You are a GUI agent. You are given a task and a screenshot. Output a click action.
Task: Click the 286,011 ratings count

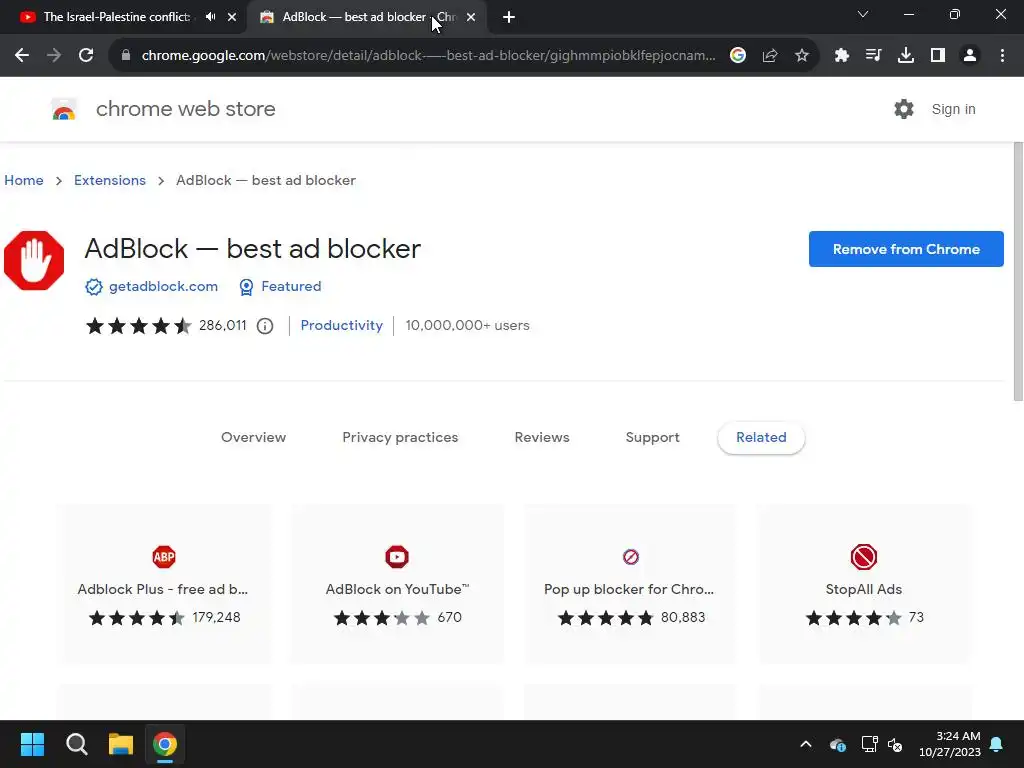(223, 325)
